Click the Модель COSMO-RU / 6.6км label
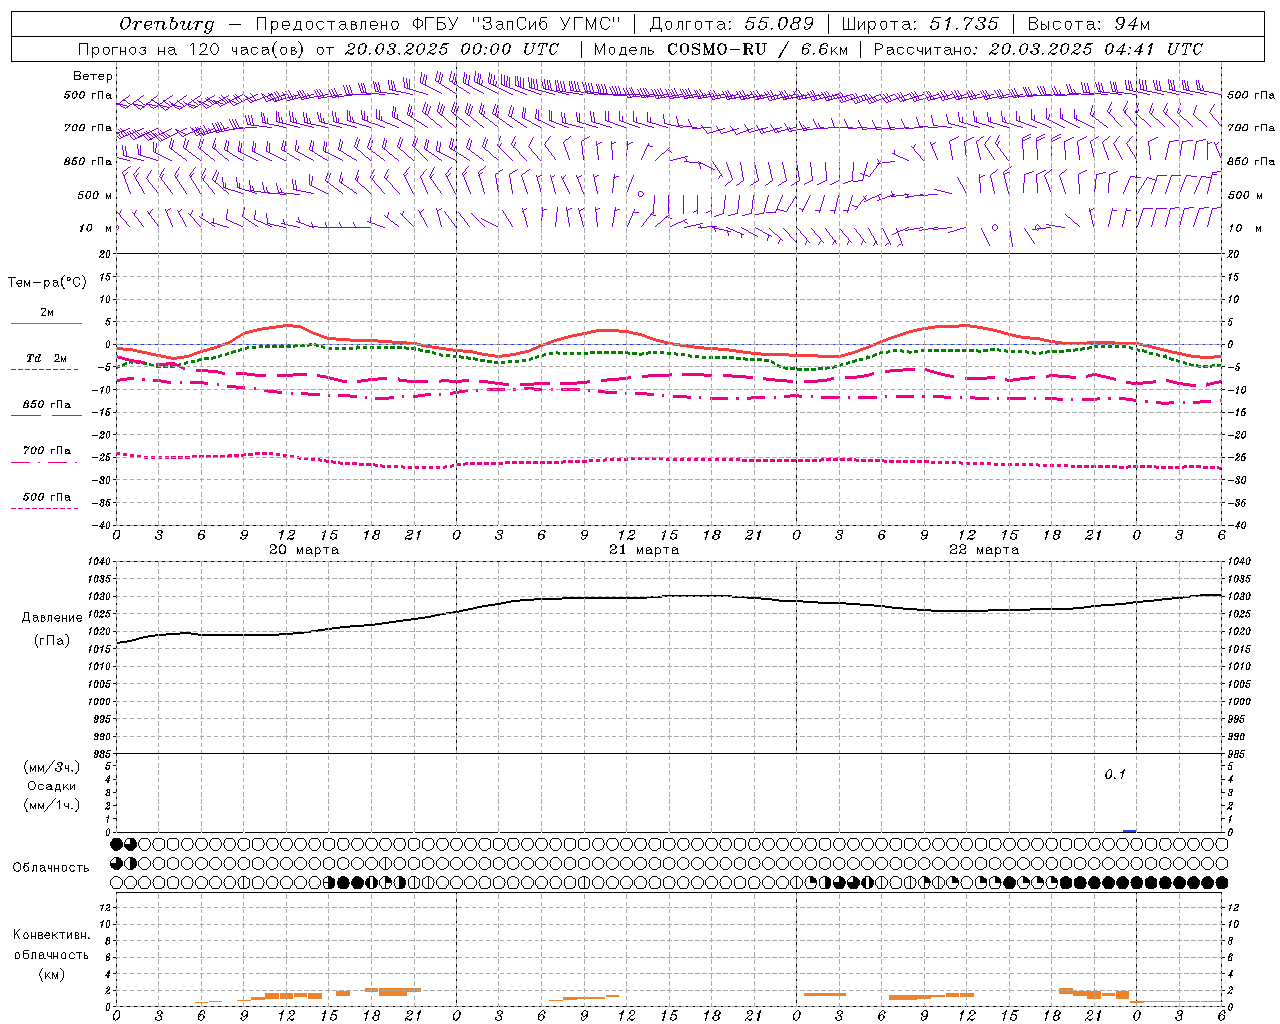The height and width of the screenshot is (1024, 1280). pyautogui.click(x=721, y=49)
